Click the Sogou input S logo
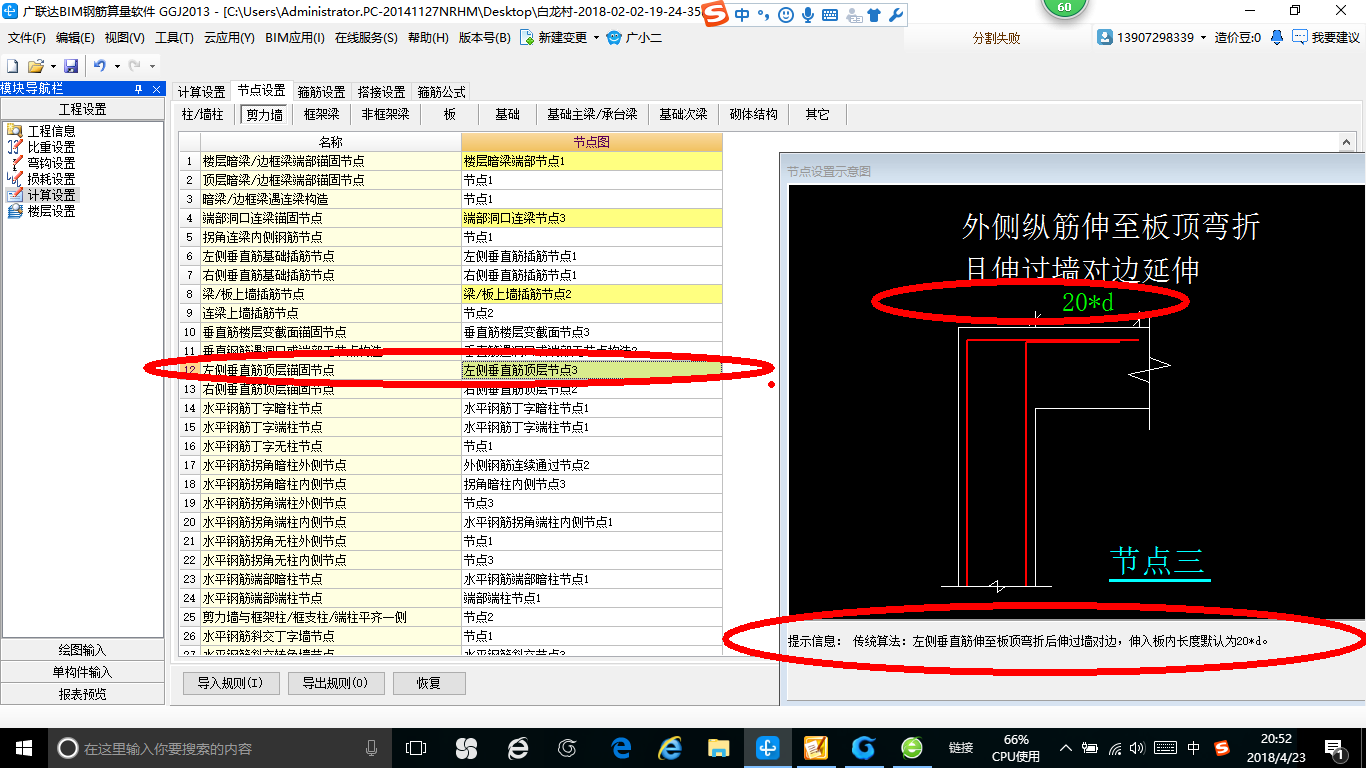This screenshot has height=768, width=1366. 715,15
